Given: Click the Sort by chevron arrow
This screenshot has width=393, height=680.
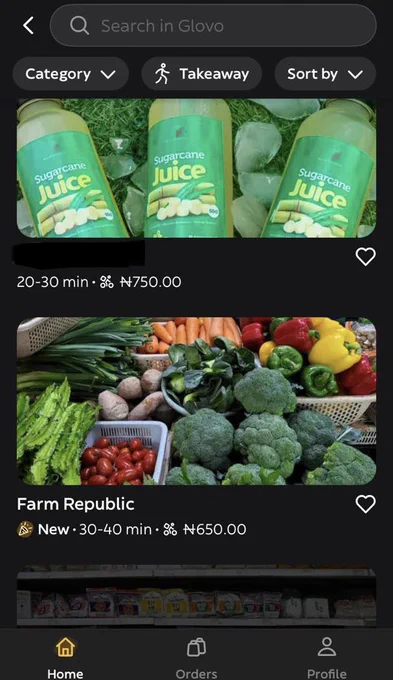Looking at the screenshot, I should (355, 75).
